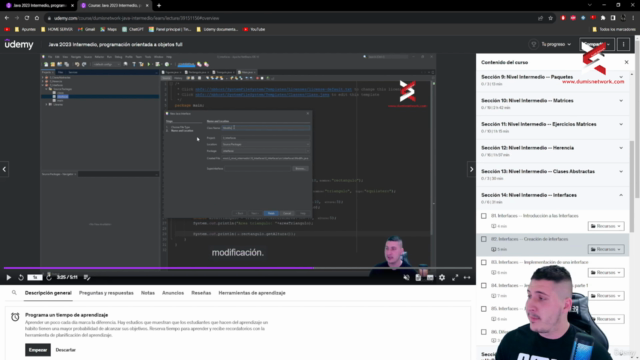Image resolution: width=640 pixels, height=360 pixels.
Task: Go to the browser home page
Action: coord(37,18)
